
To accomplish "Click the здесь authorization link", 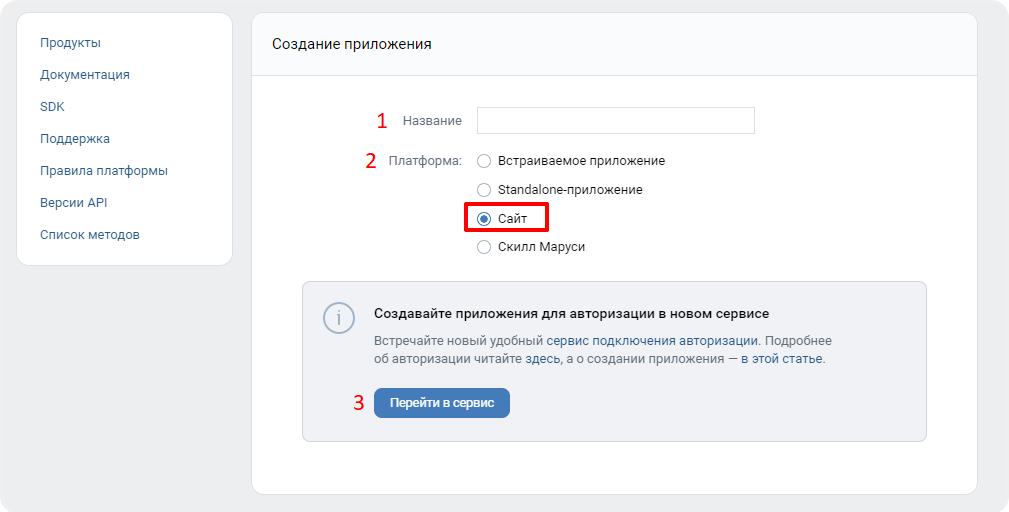I will click(542, 359).
